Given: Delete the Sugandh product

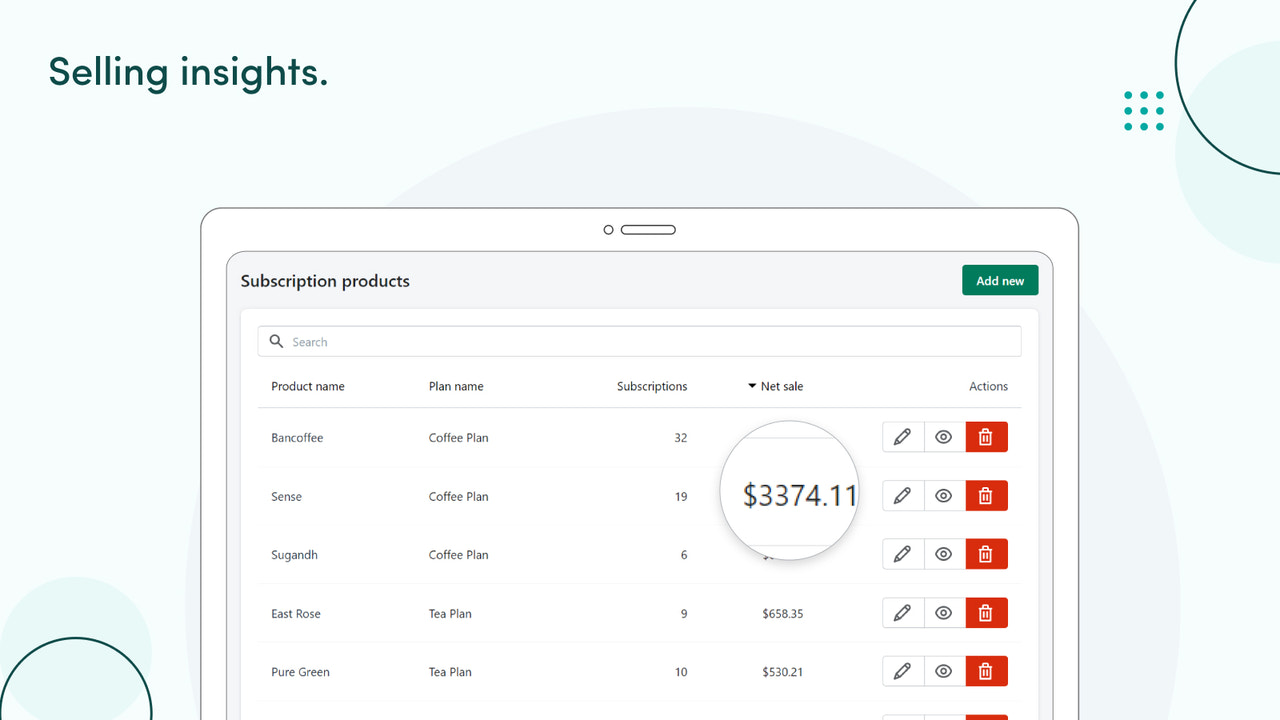Looking at the screenshot, I should [986, 554].
